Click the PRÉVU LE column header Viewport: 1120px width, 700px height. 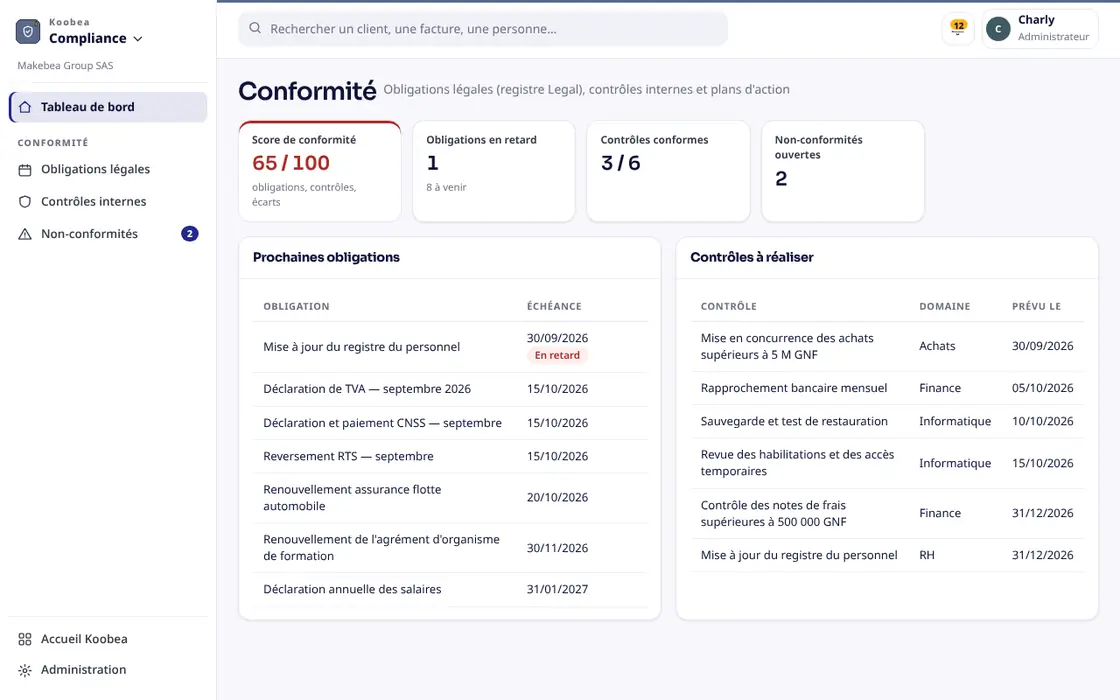tap(1036, 306)
